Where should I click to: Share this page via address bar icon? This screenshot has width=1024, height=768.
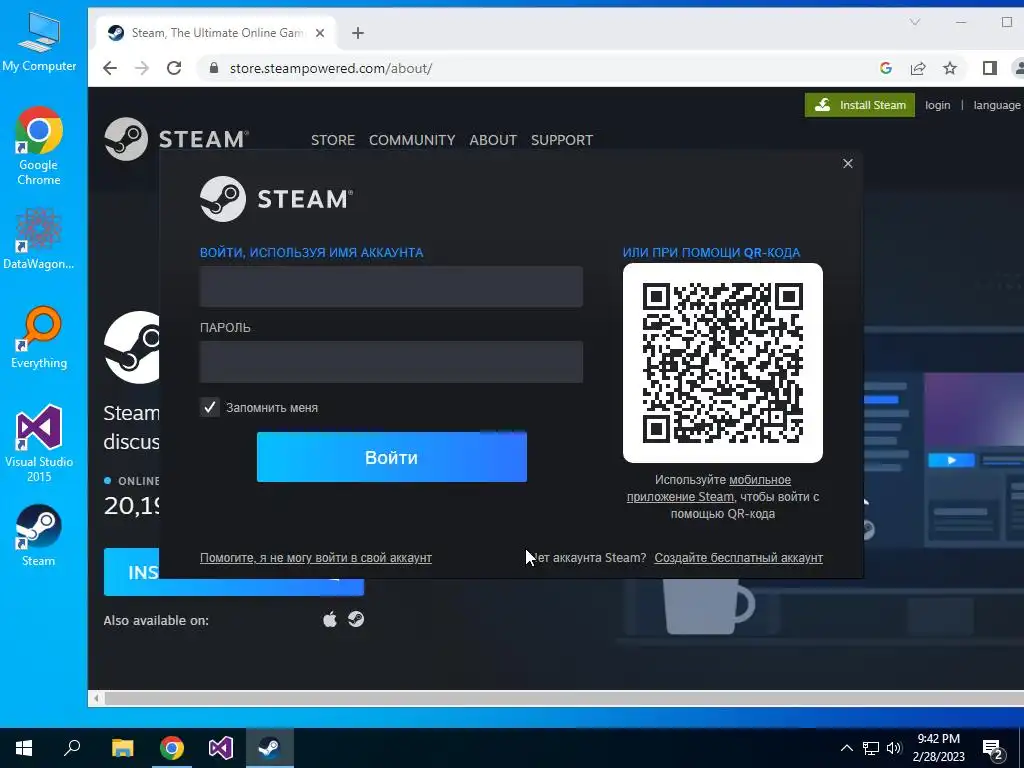click(918, 68)
